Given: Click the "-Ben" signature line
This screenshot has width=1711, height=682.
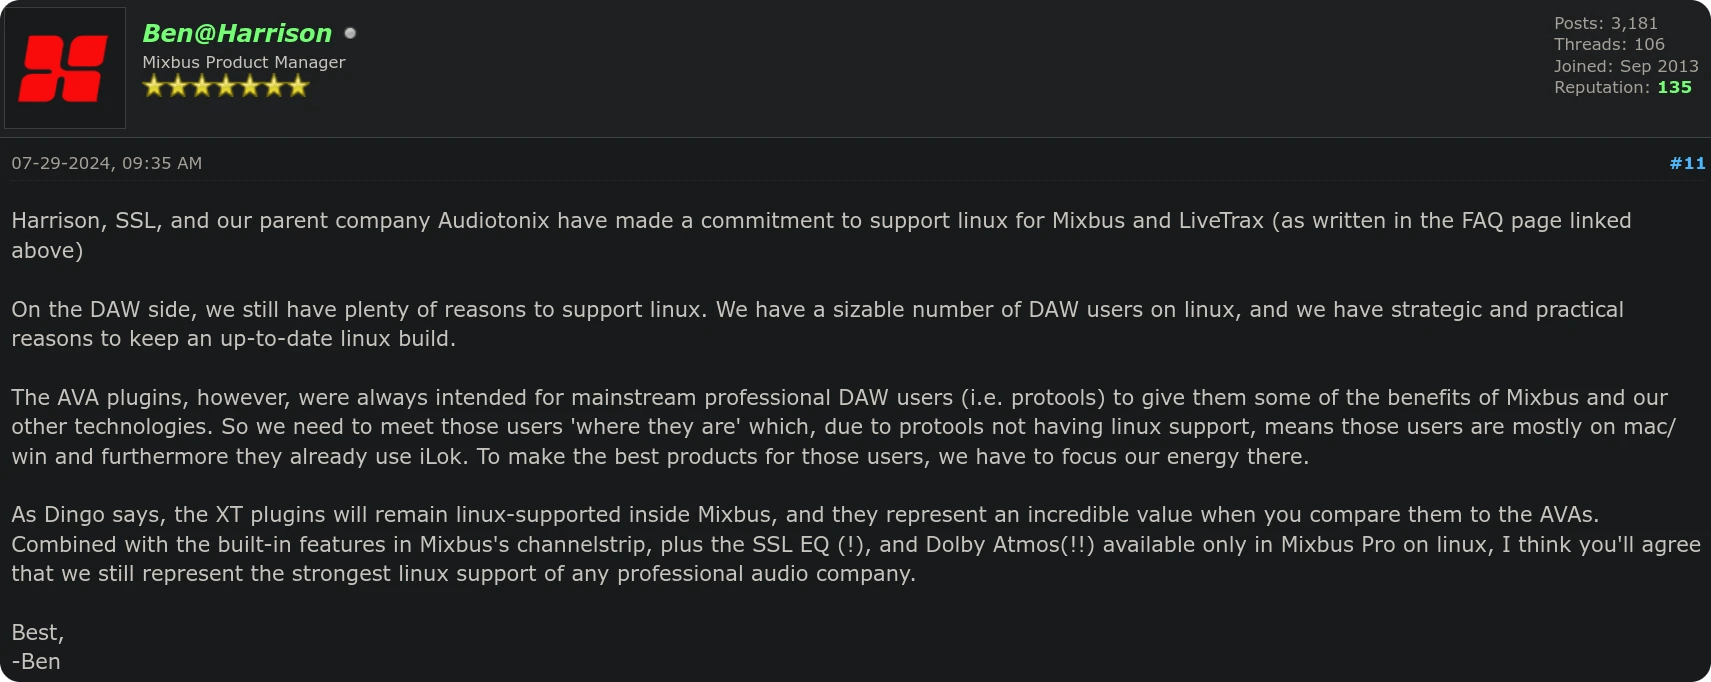Looking at the screenshot, I should 36,661.
